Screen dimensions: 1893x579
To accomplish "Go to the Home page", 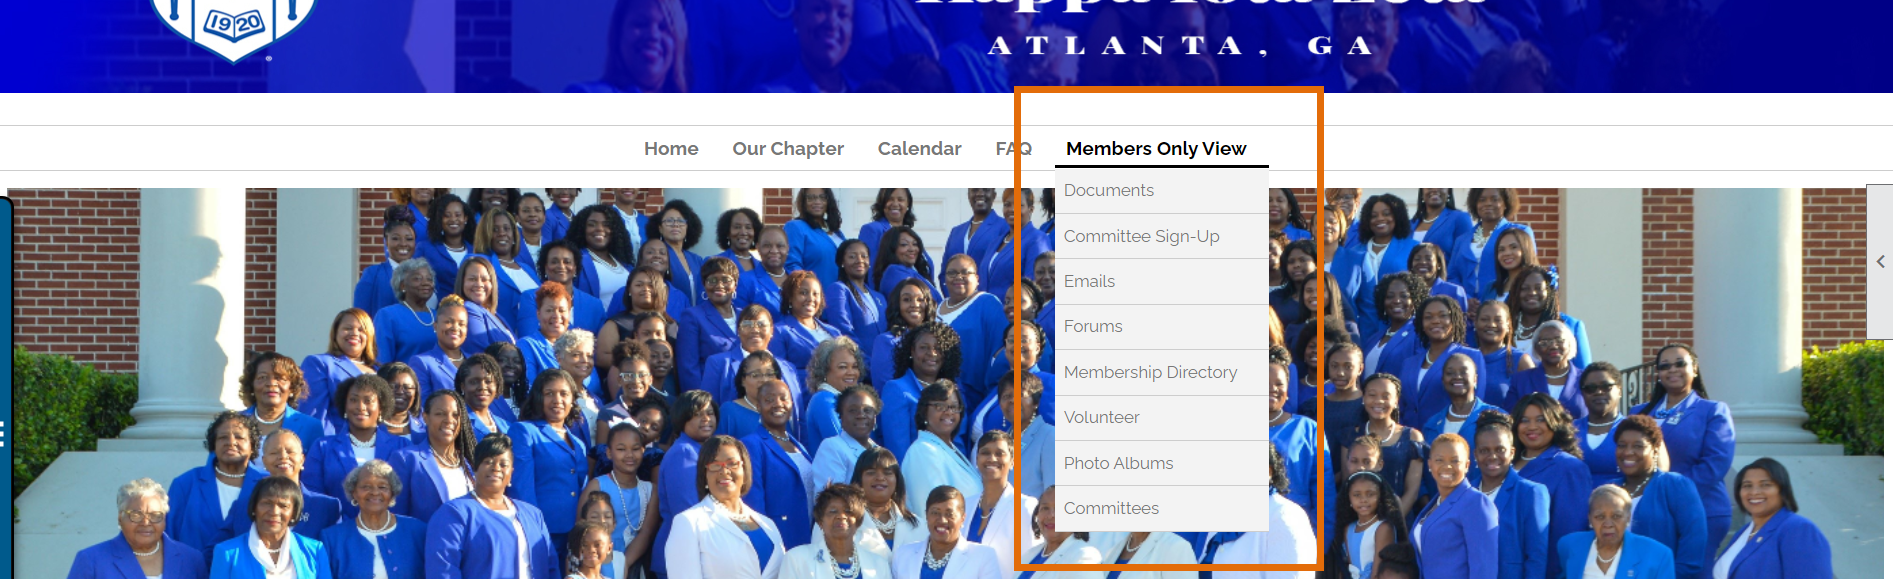I will coord(671,148).
